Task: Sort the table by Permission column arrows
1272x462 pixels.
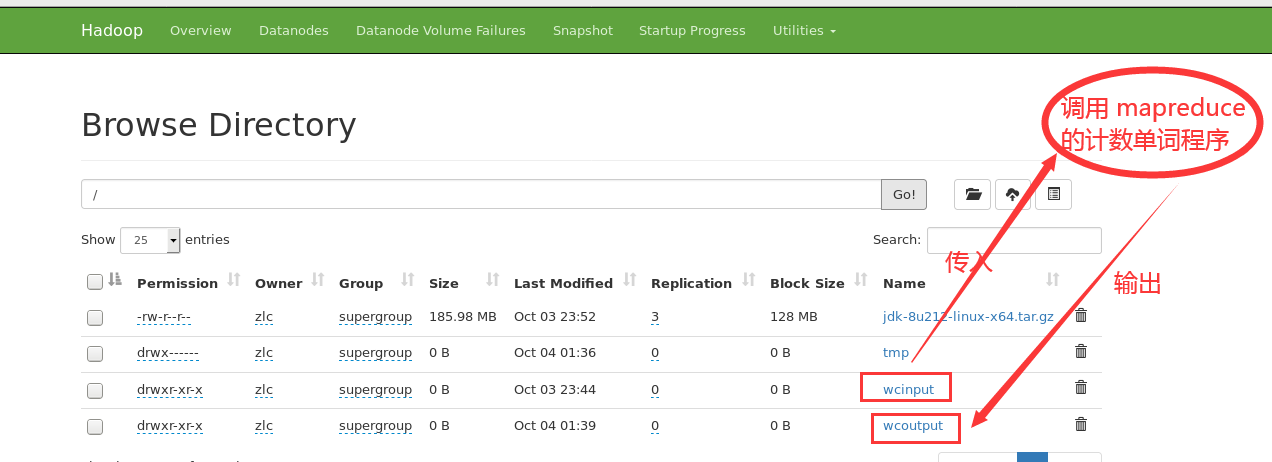Action: (234, 281)
